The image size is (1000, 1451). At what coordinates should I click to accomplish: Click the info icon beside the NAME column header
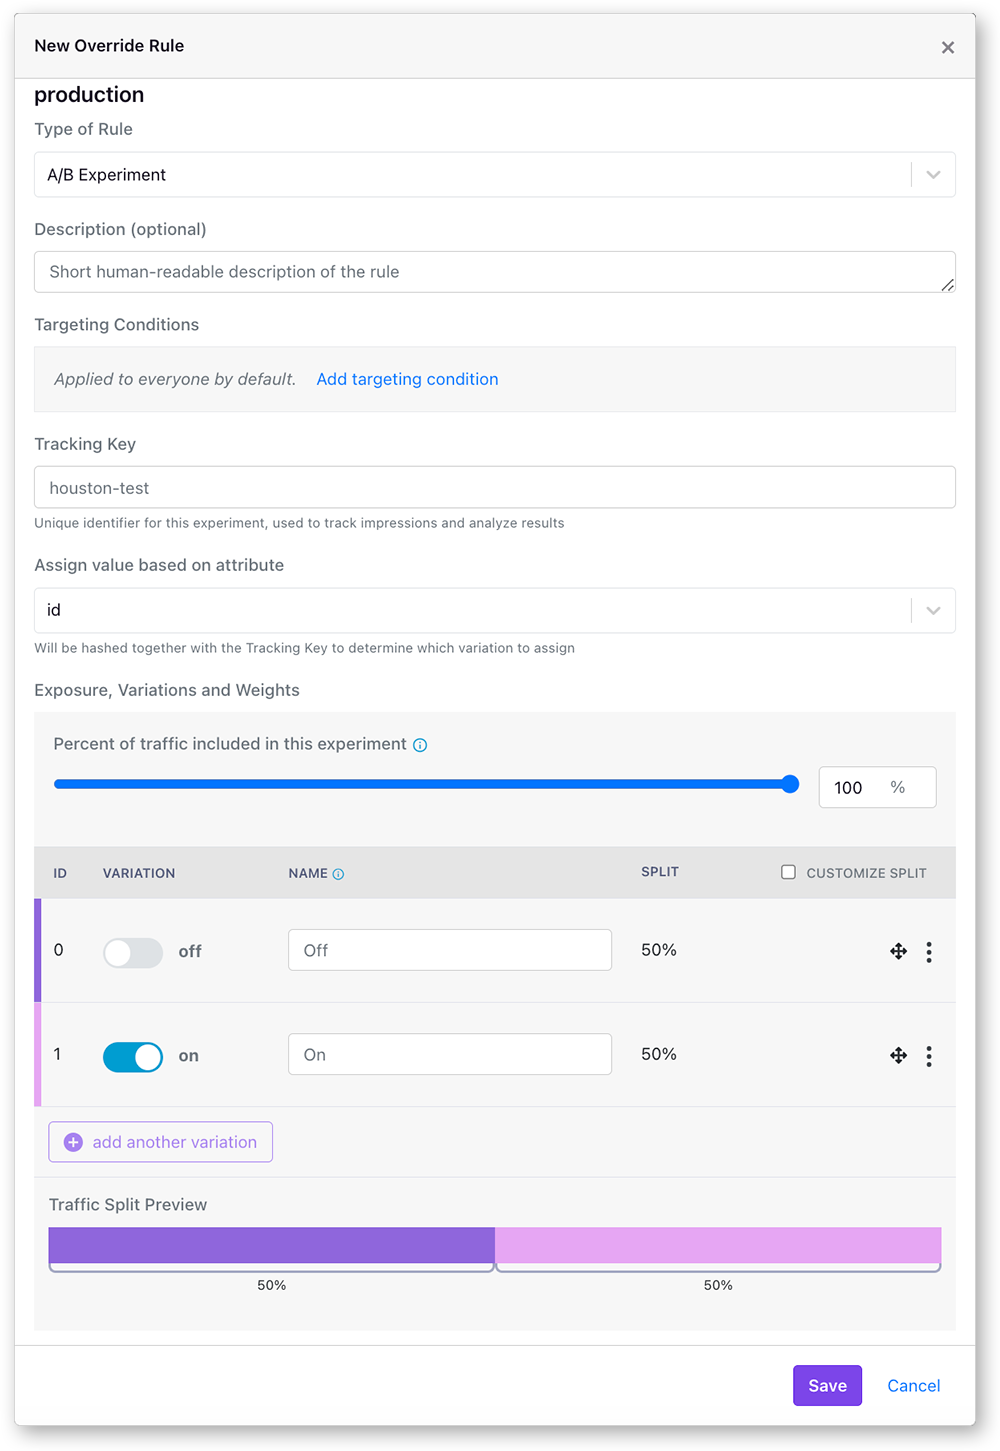tap(338, 873)
